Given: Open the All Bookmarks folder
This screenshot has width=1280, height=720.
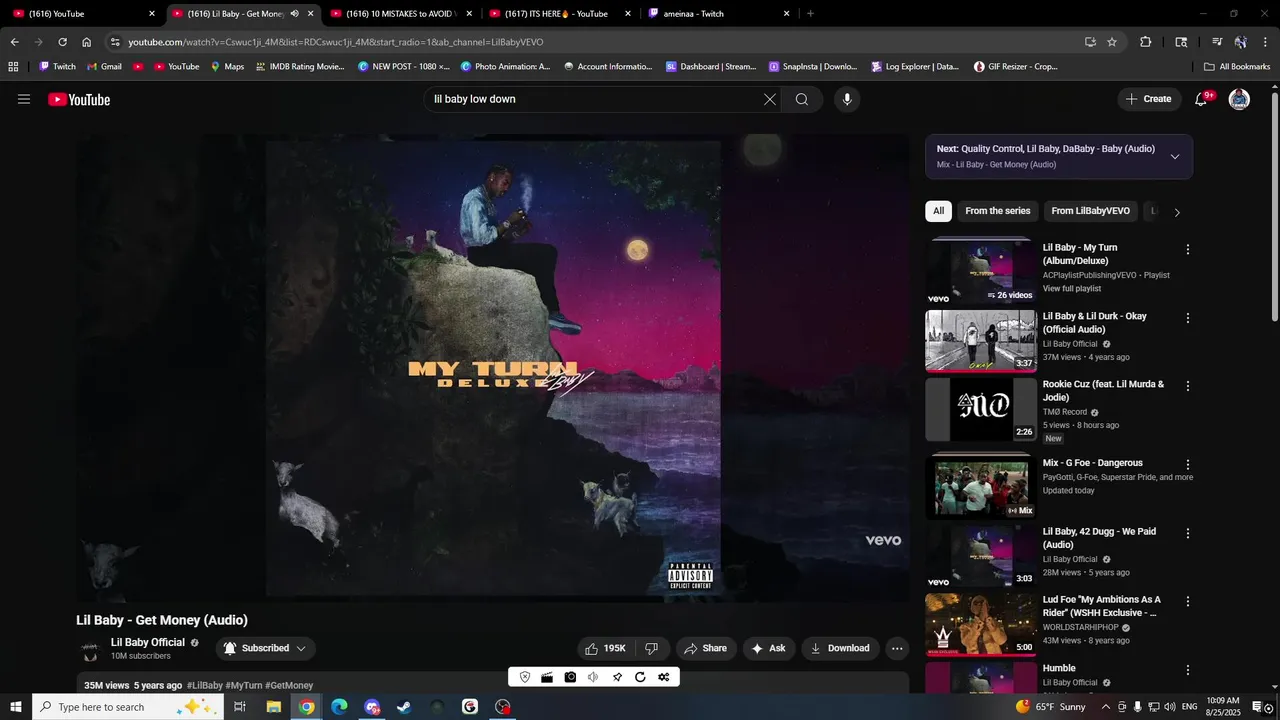Looking at the screenshot, I should pyautogui.click(x=1237, y=67).
